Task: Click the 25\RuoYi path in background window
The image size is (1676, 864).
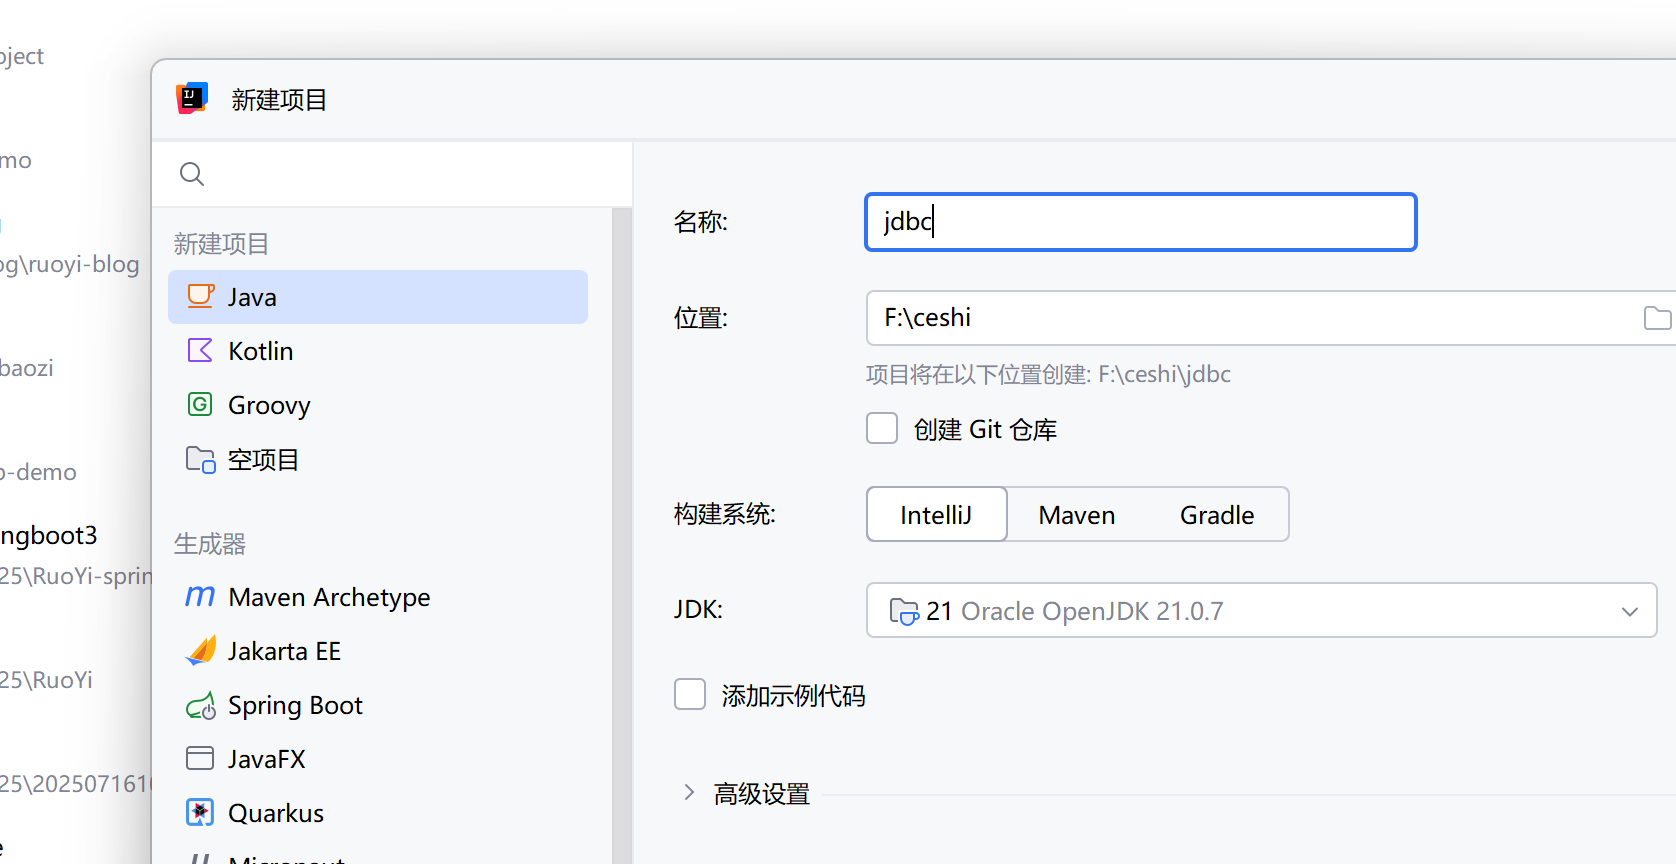Action: tap(47, 680)
